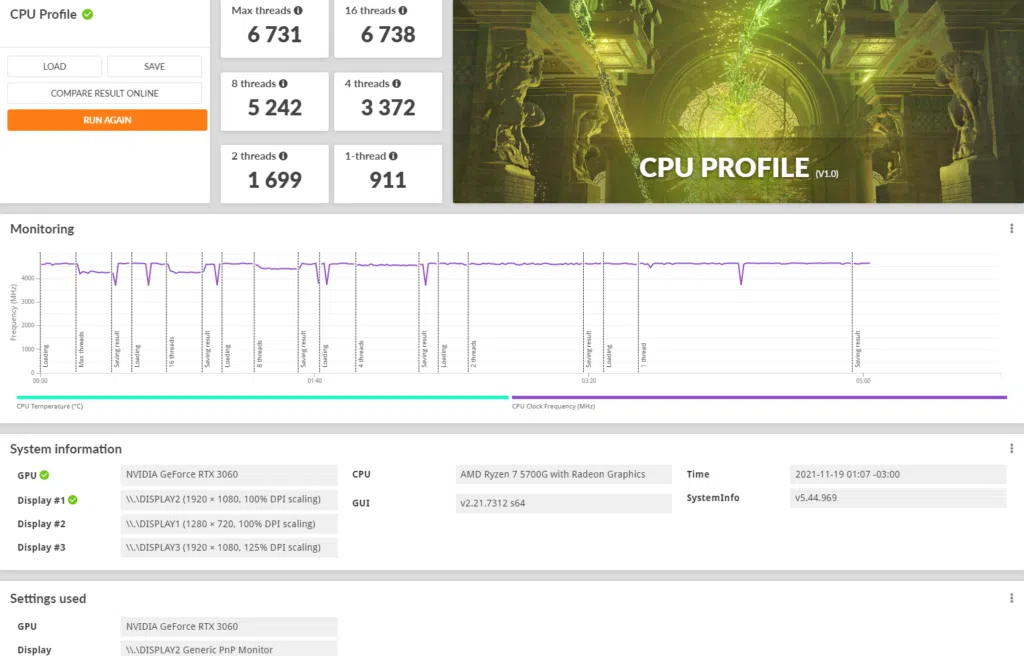Open the Monitoring three-dot options menu
The image size is (1024, 656).
1013,229
